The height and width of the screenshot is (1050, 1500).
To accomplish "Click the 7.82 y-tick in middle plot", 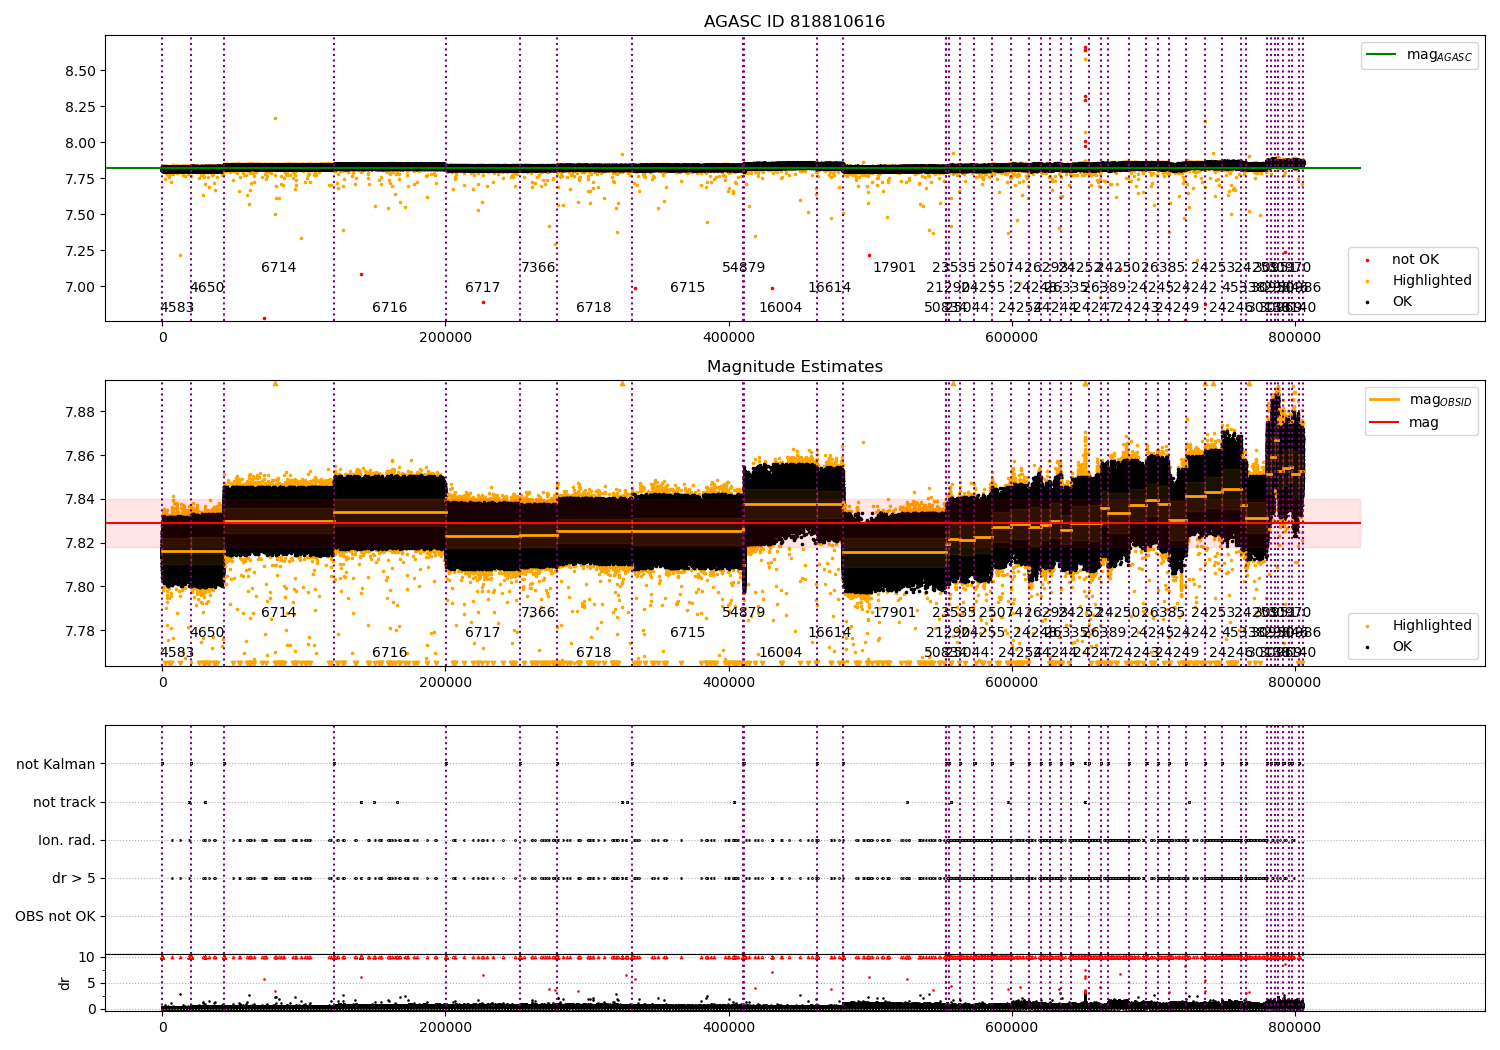I will 81,544.
